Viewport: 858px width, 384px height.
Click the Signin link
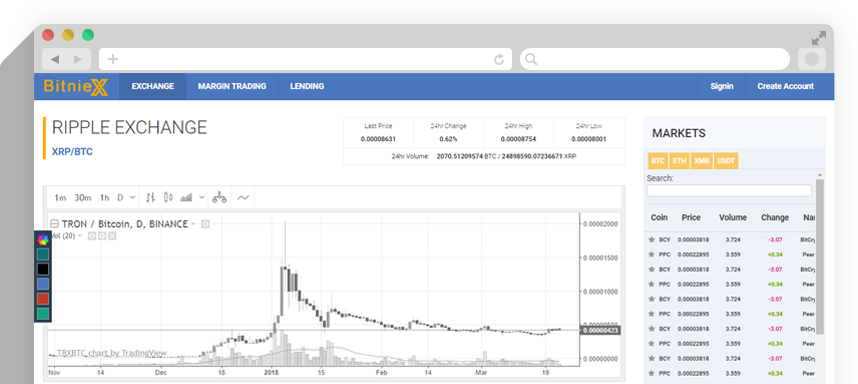point(722,86)
